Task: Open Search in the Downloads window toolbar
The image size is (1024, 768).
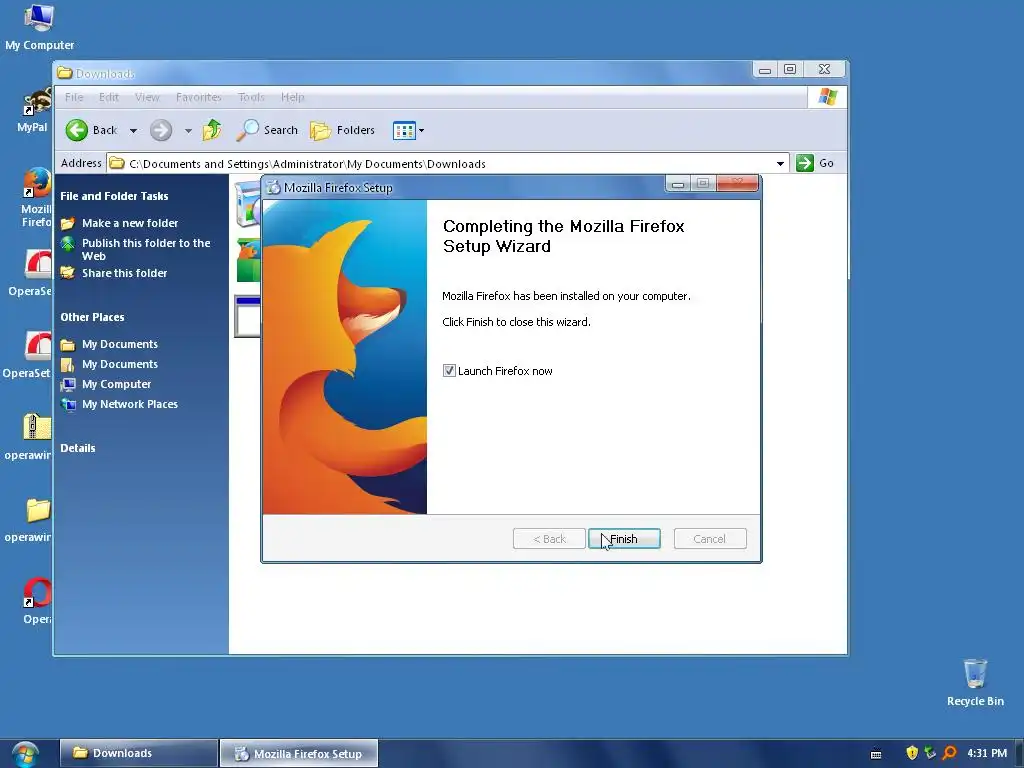Action: point(268,130)
